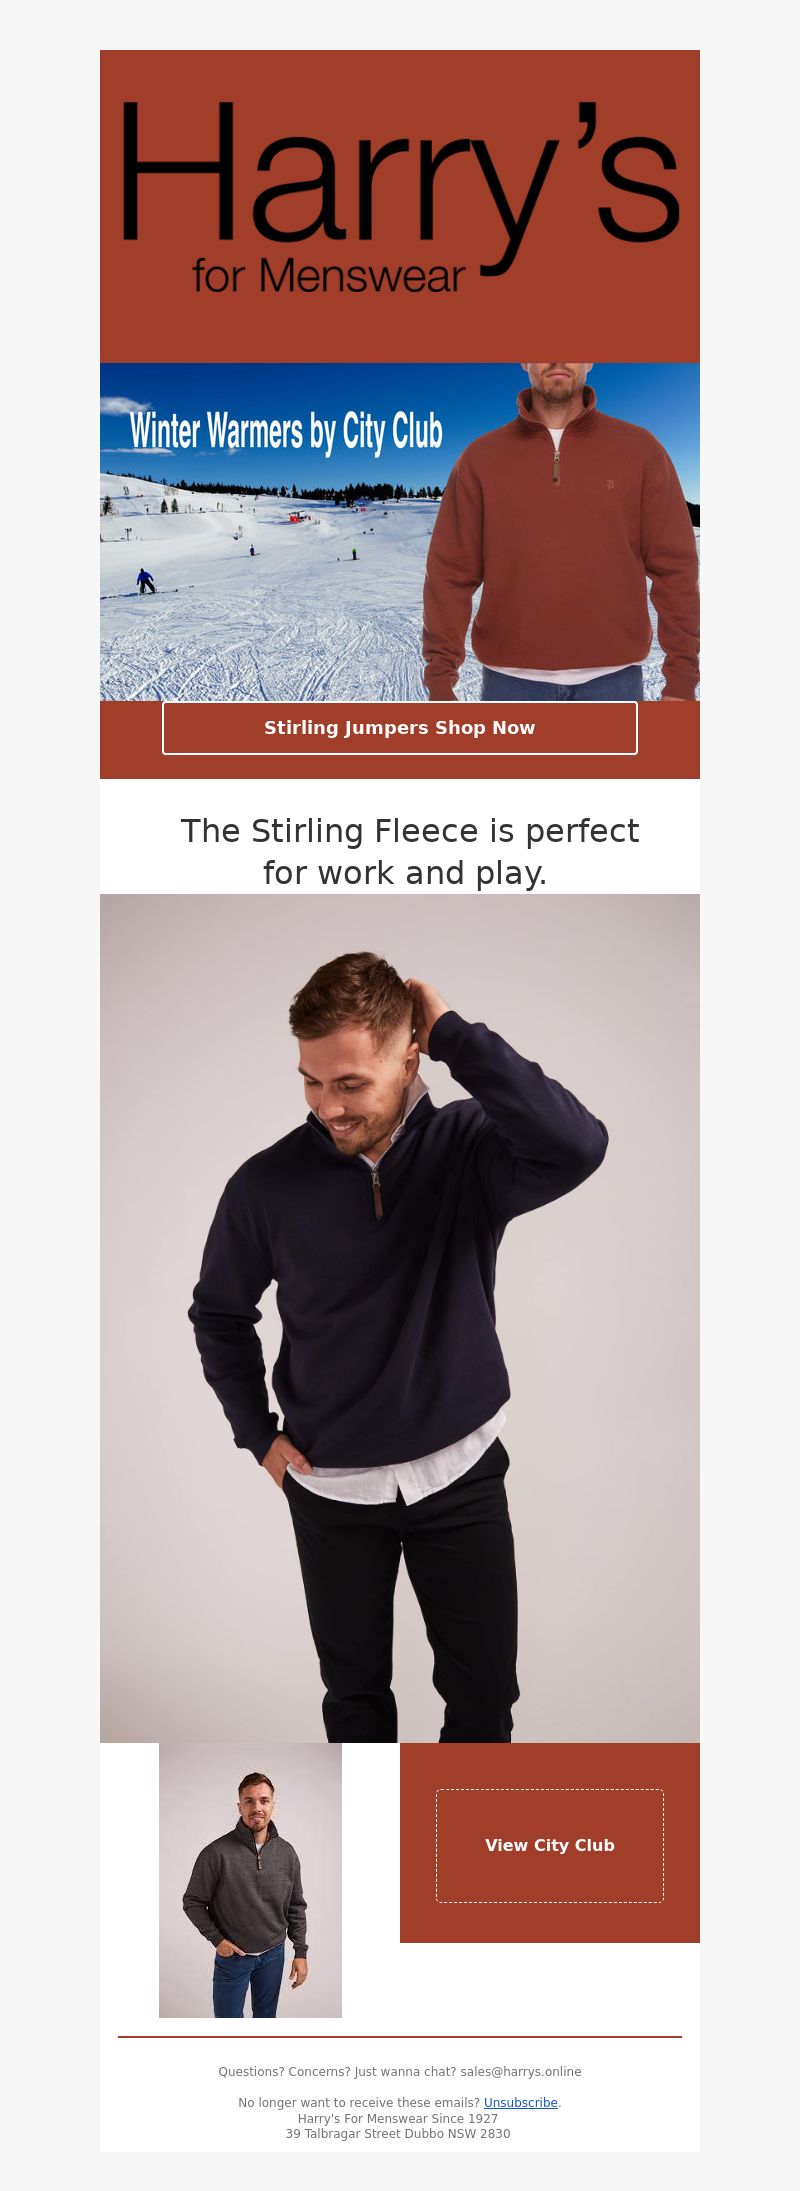This screenshot has width=800, height=2191.
Task: Click 'Harry's For Menswear Since 1927' text
Action: coord(398,2118)
